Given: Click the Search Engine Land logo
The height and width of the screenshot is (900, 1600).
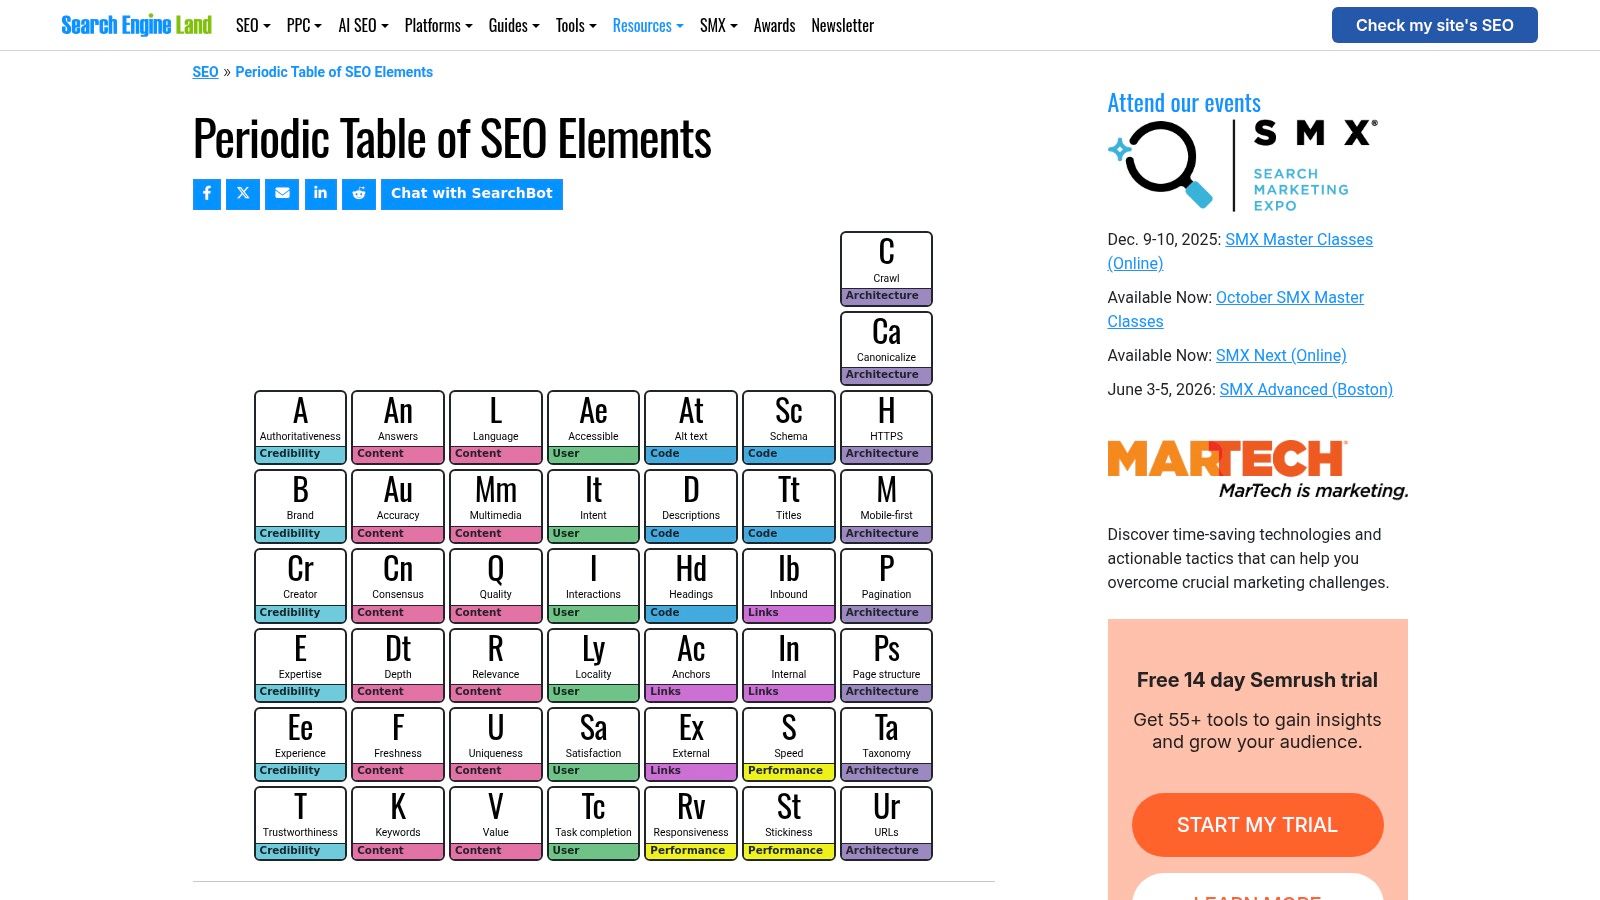Looking at the screenshot, I should 136,25.
